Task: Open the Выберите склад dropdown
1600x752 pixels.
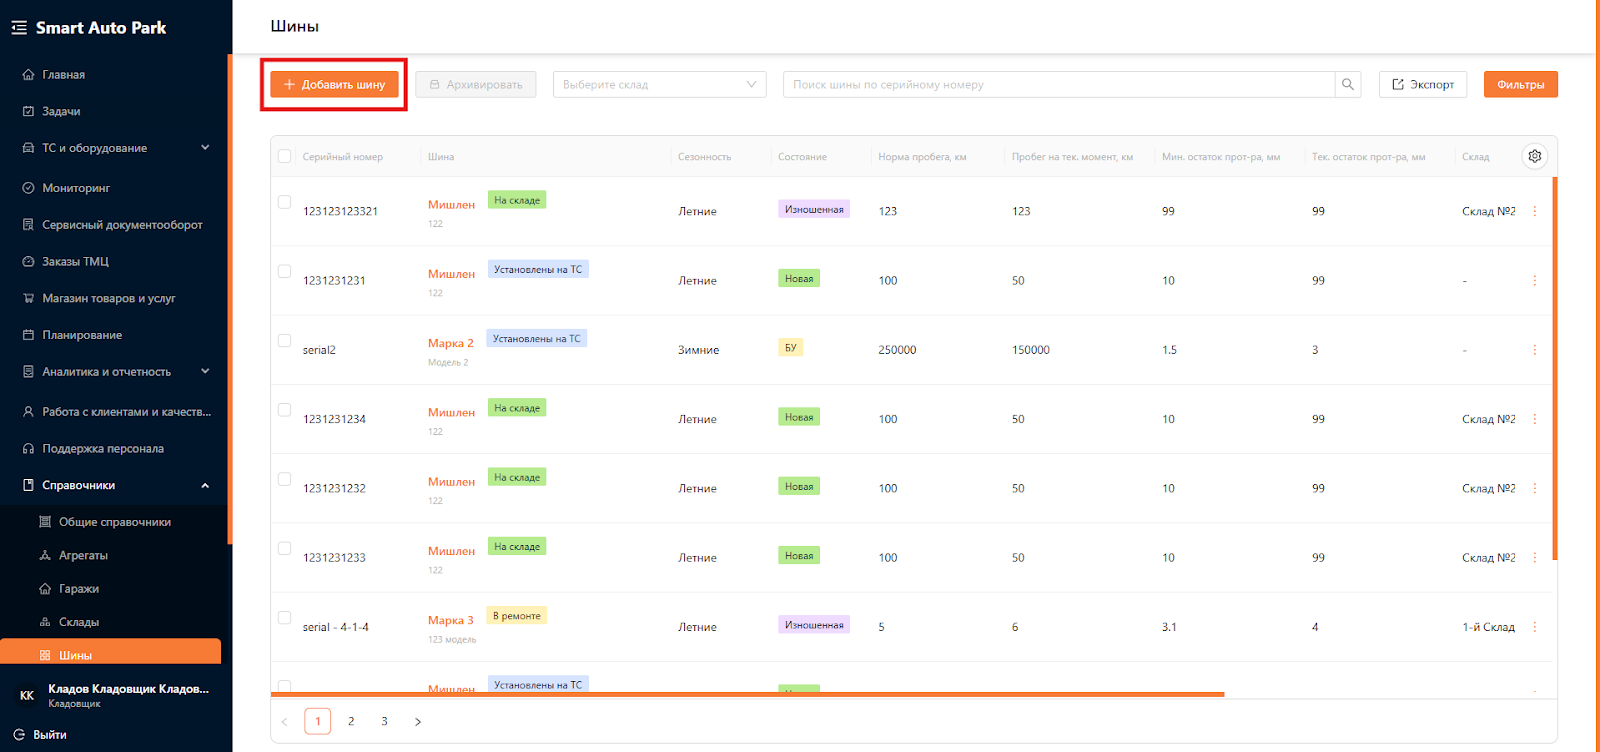Action: [x=659, y=85]
